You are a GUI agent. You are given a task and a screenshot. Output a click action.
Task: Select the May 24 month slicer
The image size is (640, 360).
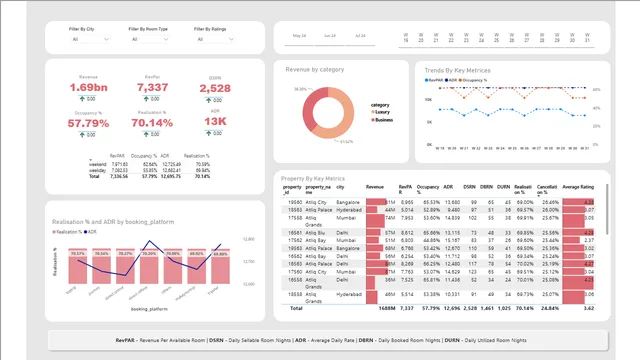tap(299, 36)
